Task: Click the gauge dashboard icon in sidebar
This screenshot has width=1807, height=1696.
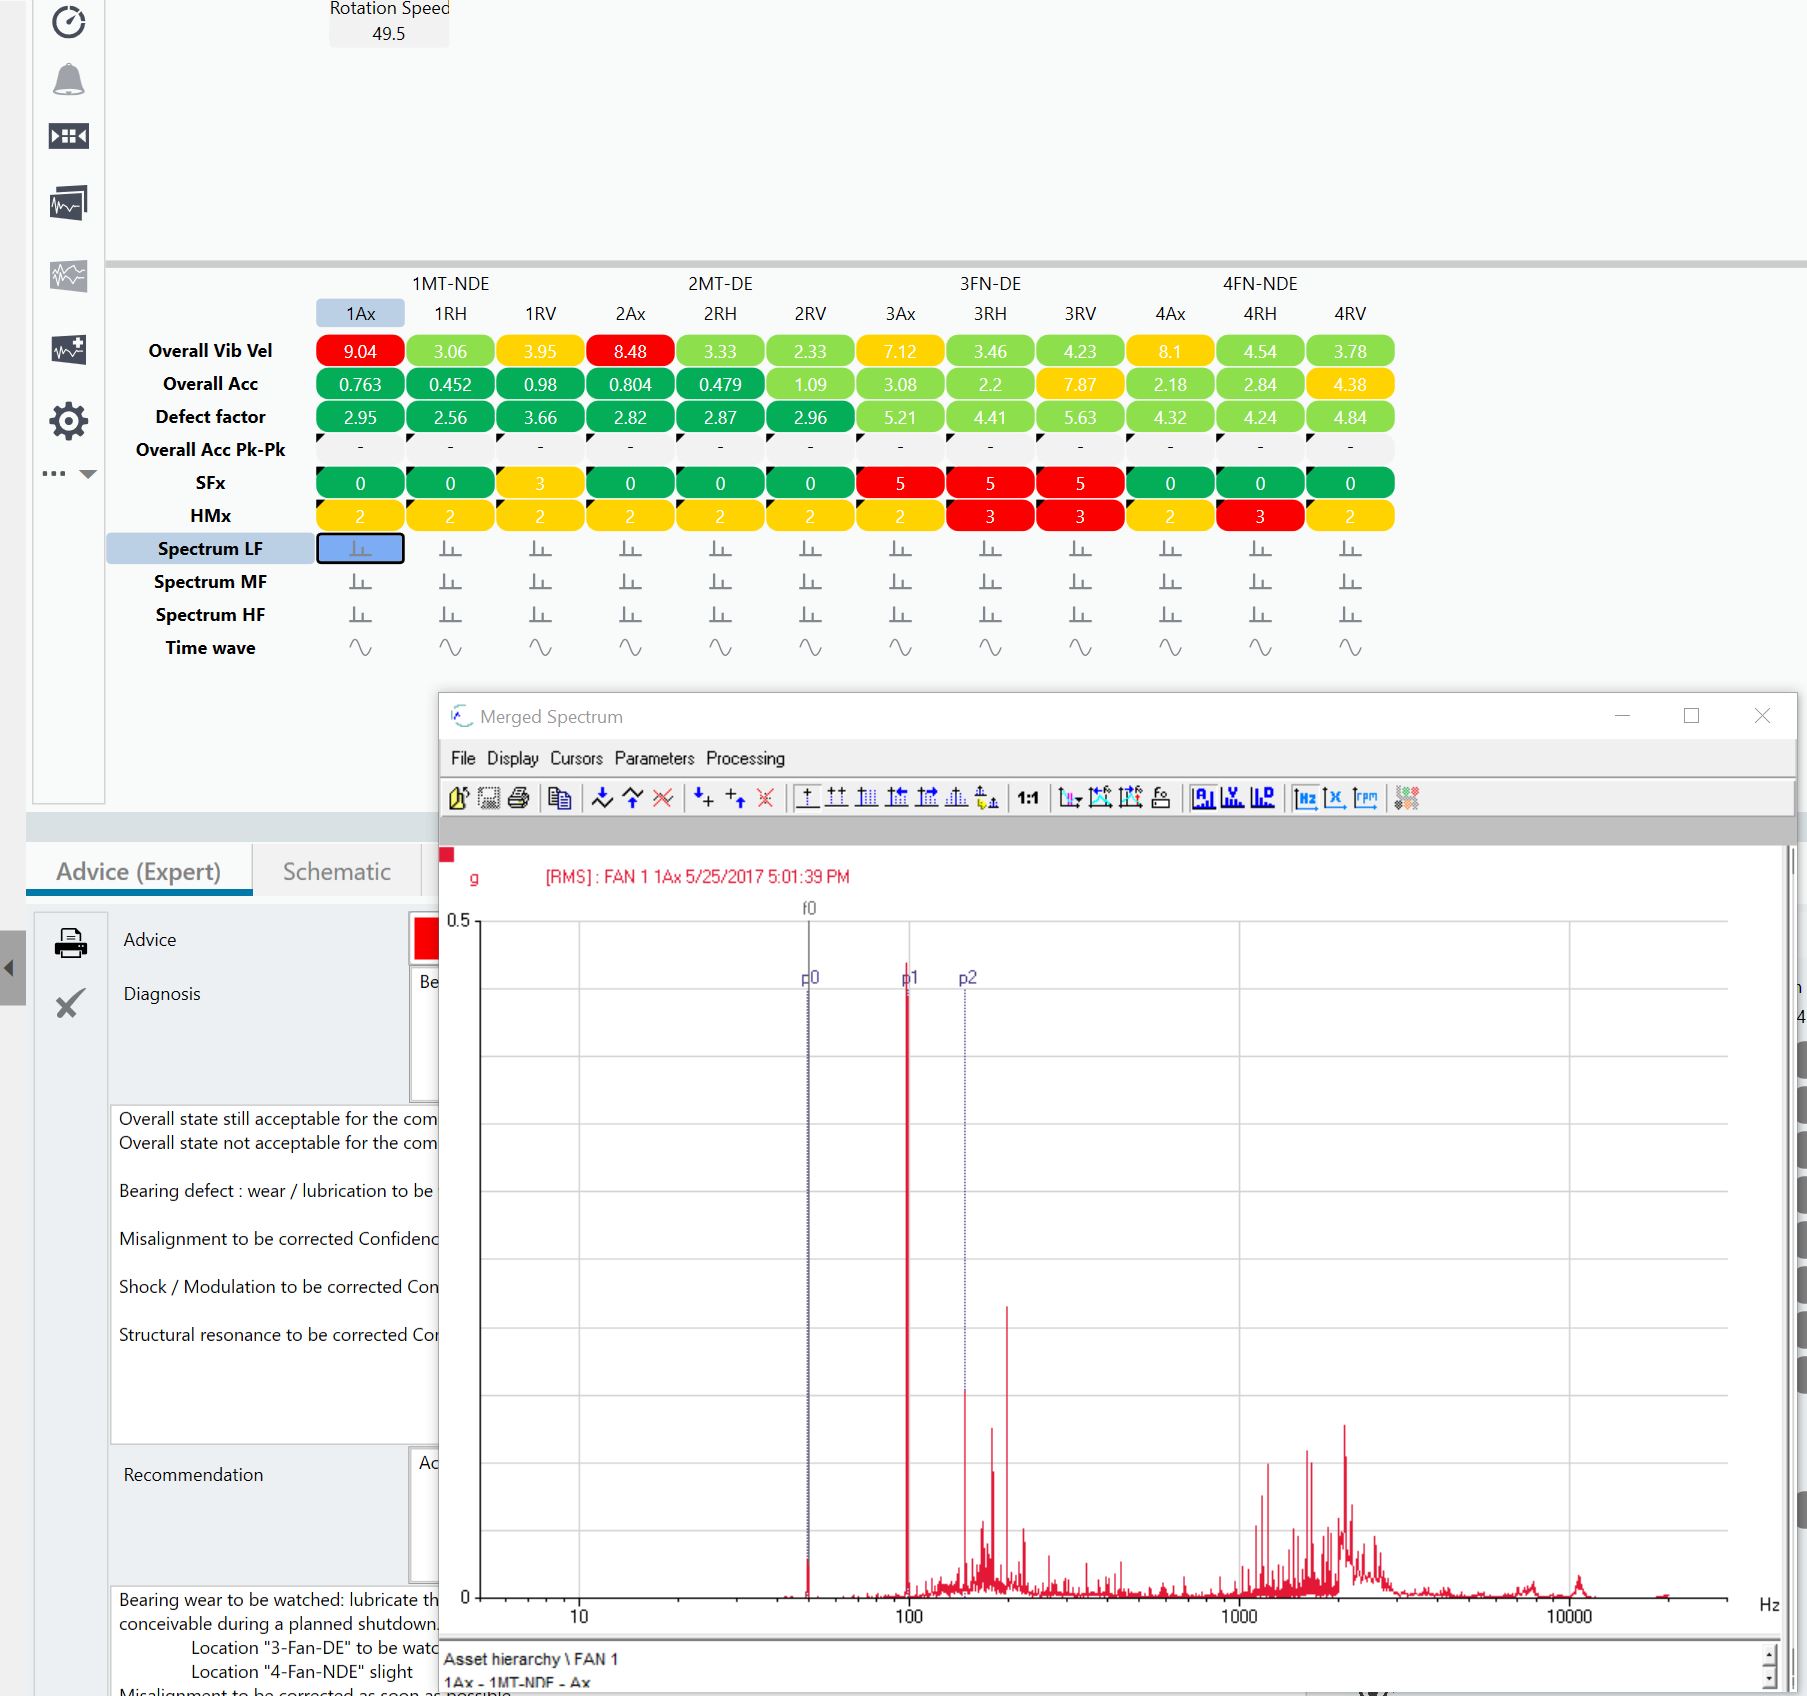Action: coord(68,22)
